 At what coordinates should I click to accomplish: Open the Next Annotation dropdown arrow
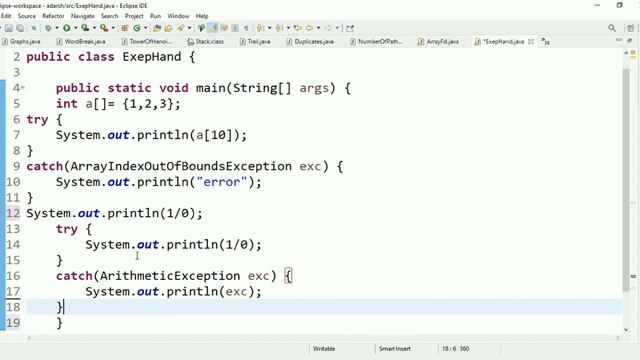click(269, 28)
